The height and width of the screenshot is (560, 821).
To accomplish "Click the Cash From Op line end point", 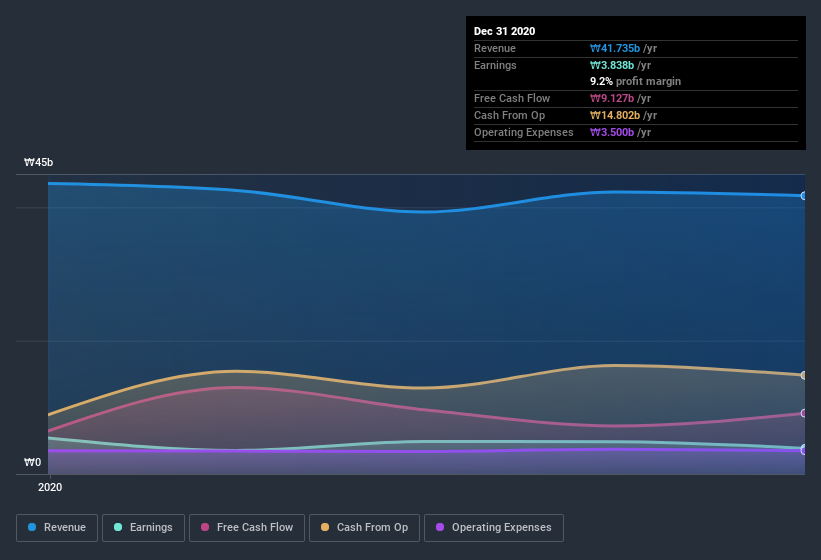I will click(x=804, y=375).
